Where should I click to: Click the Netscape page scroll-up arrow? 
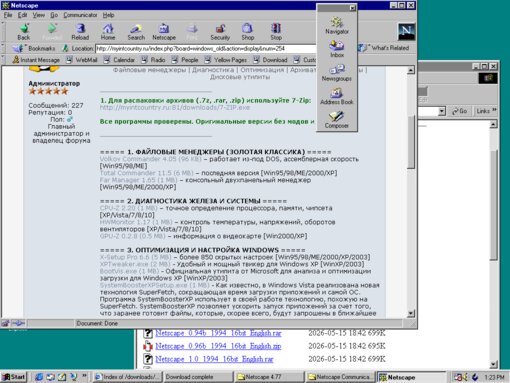click(x=411, y=70)
